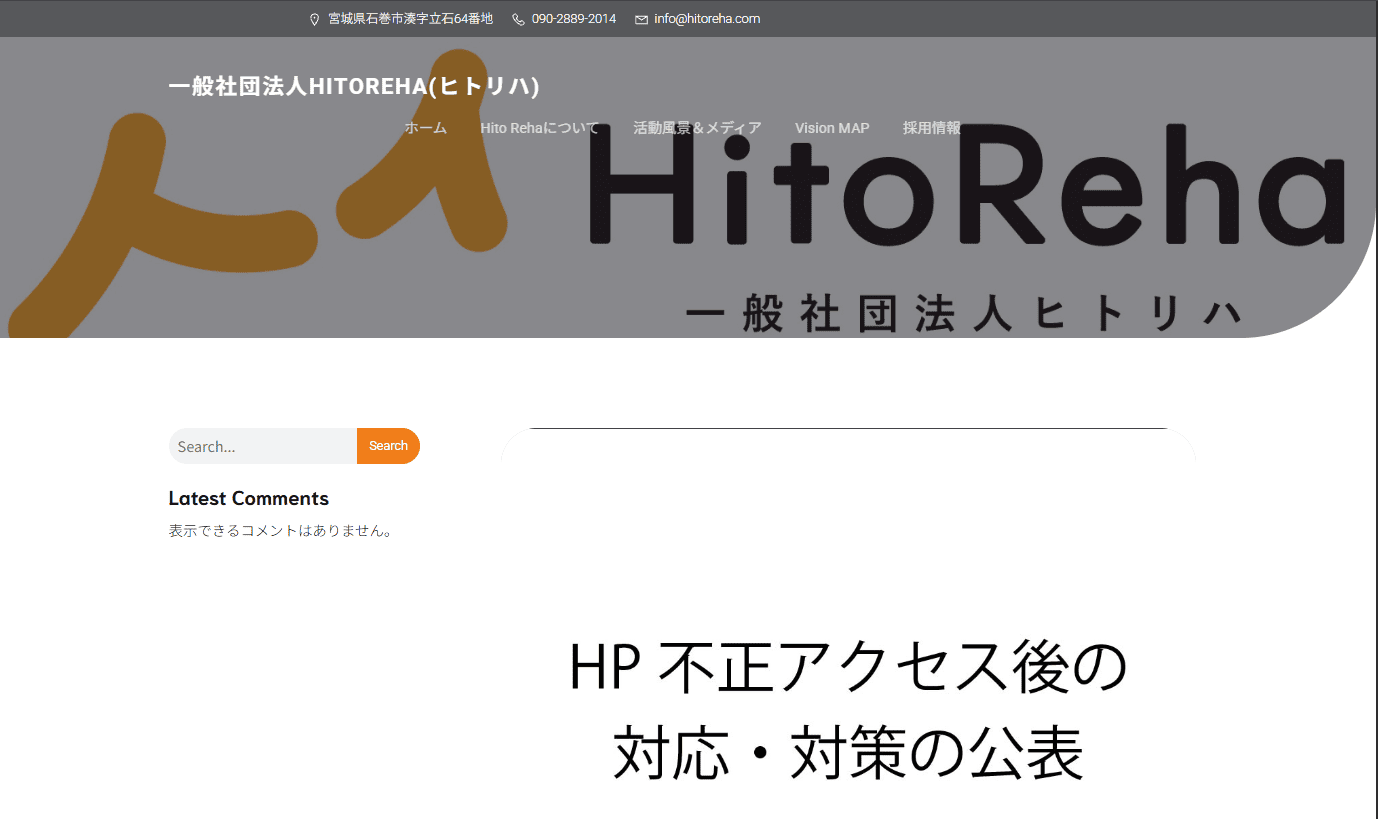
Task: Click the phone icon beside 090-2889-2014
Action: coord(518,19)
